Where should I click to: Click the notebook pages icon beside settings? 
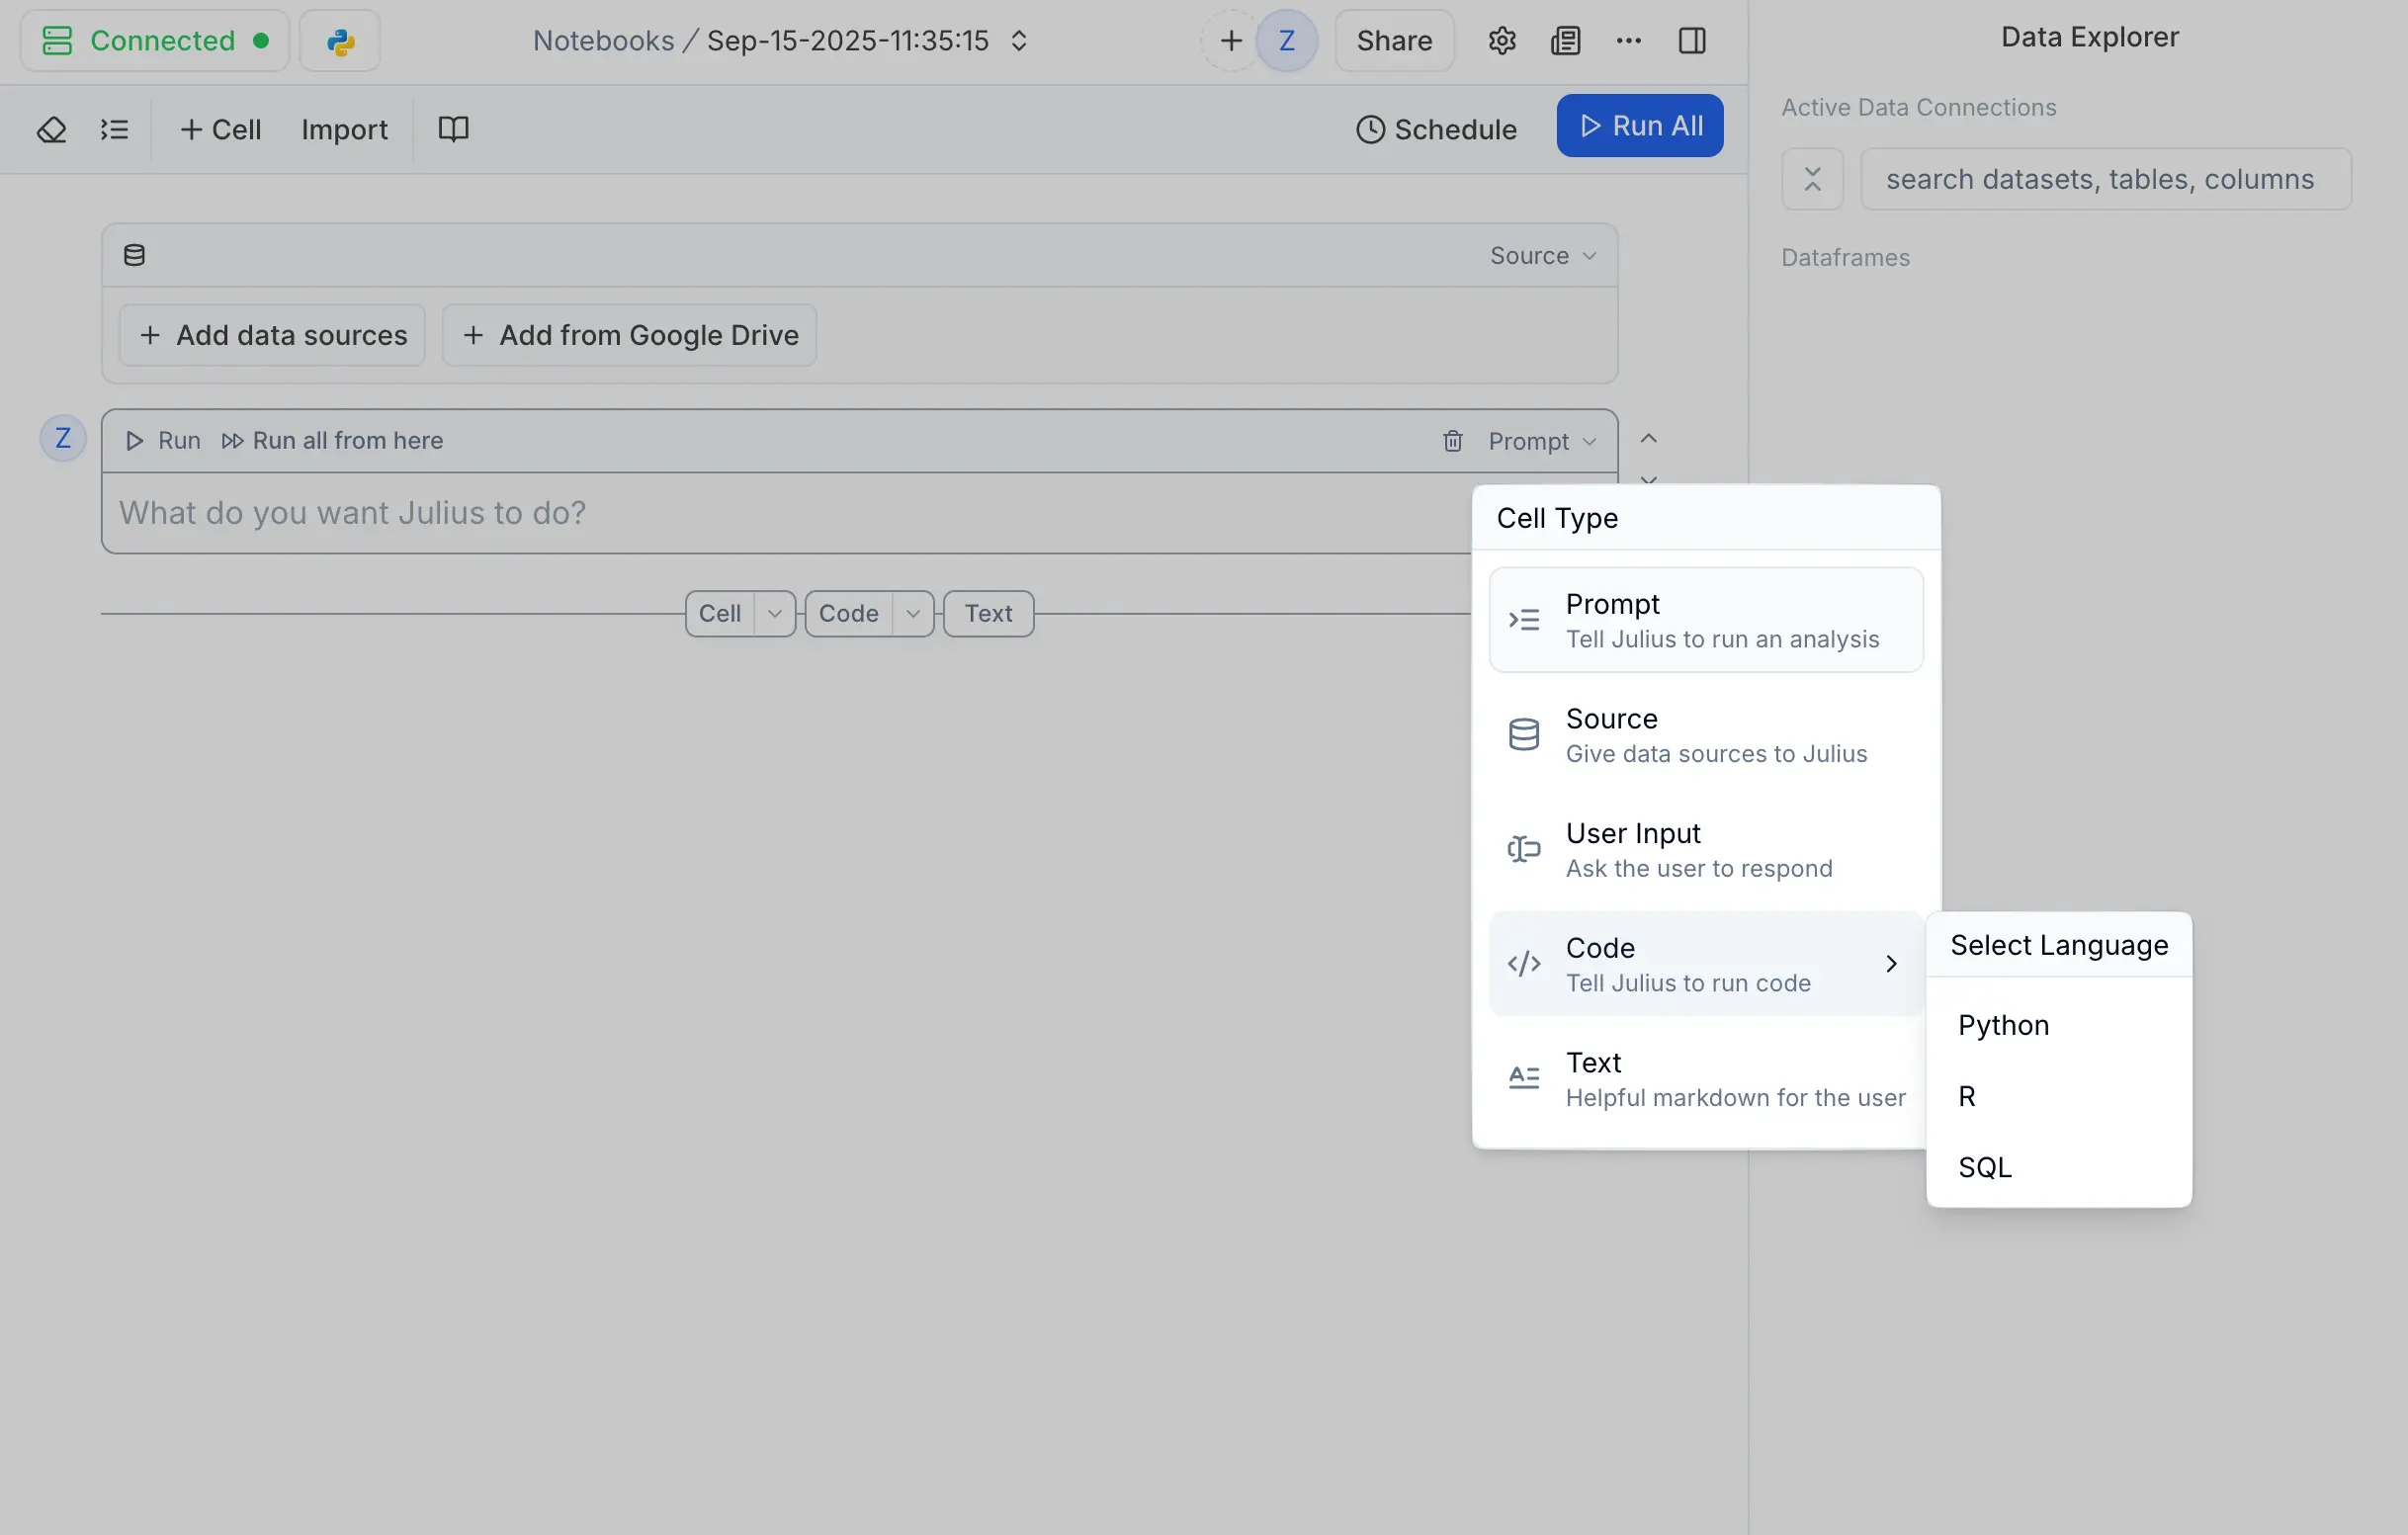[1565, 41]
